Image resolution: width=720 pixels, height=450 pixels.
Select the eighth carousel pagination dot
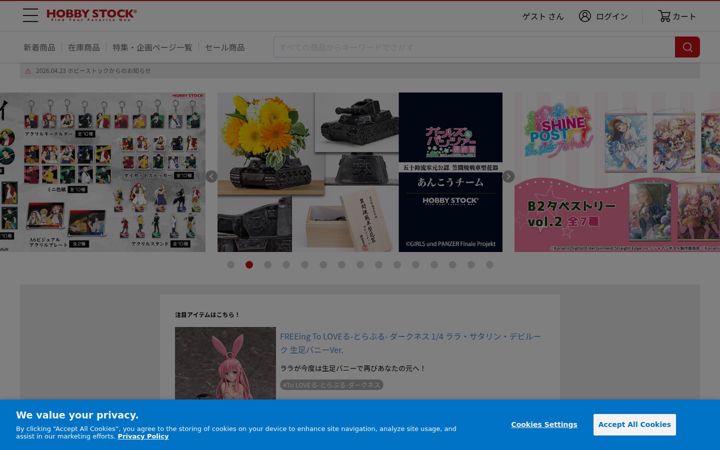(x=360, y=265)
